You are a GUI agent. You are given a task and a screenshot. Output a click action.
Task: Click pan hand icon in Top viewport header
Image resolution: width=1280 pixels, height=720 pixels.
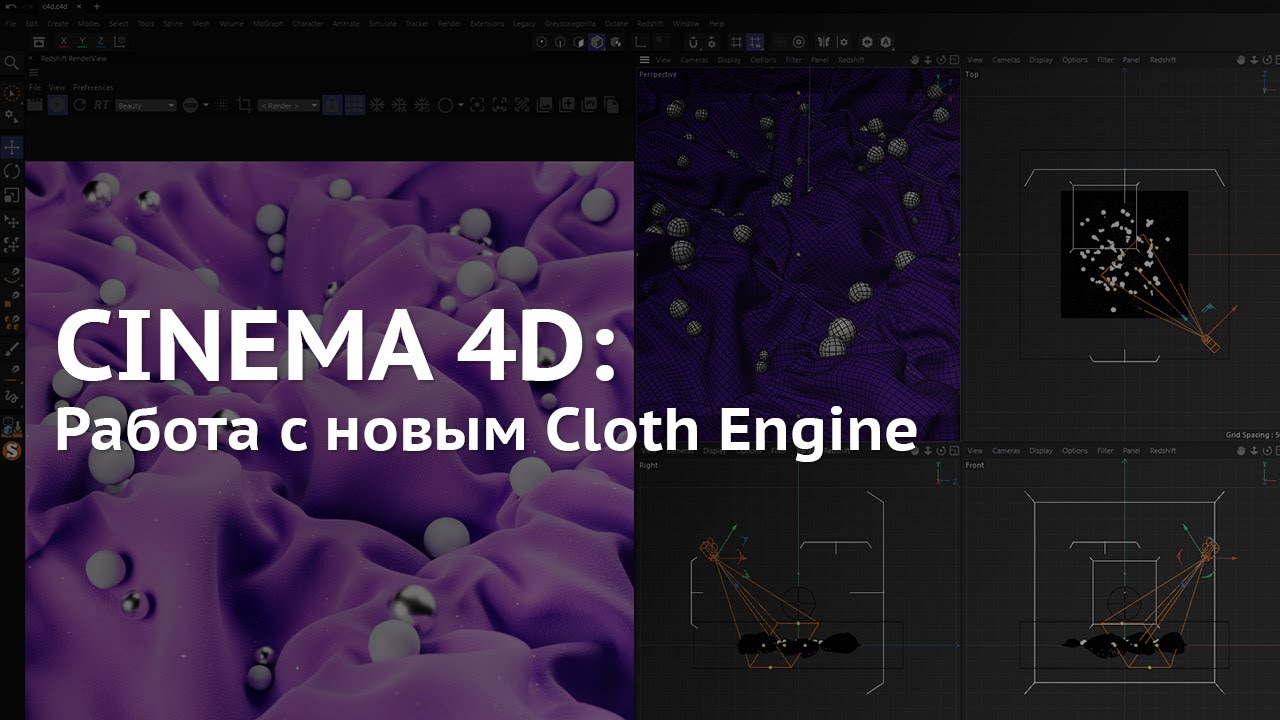1241,60
